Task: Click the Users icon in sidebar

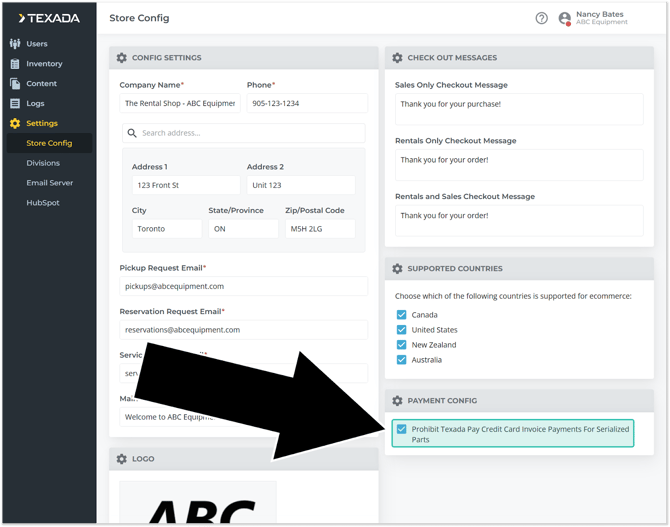Action: click(15, 44)
